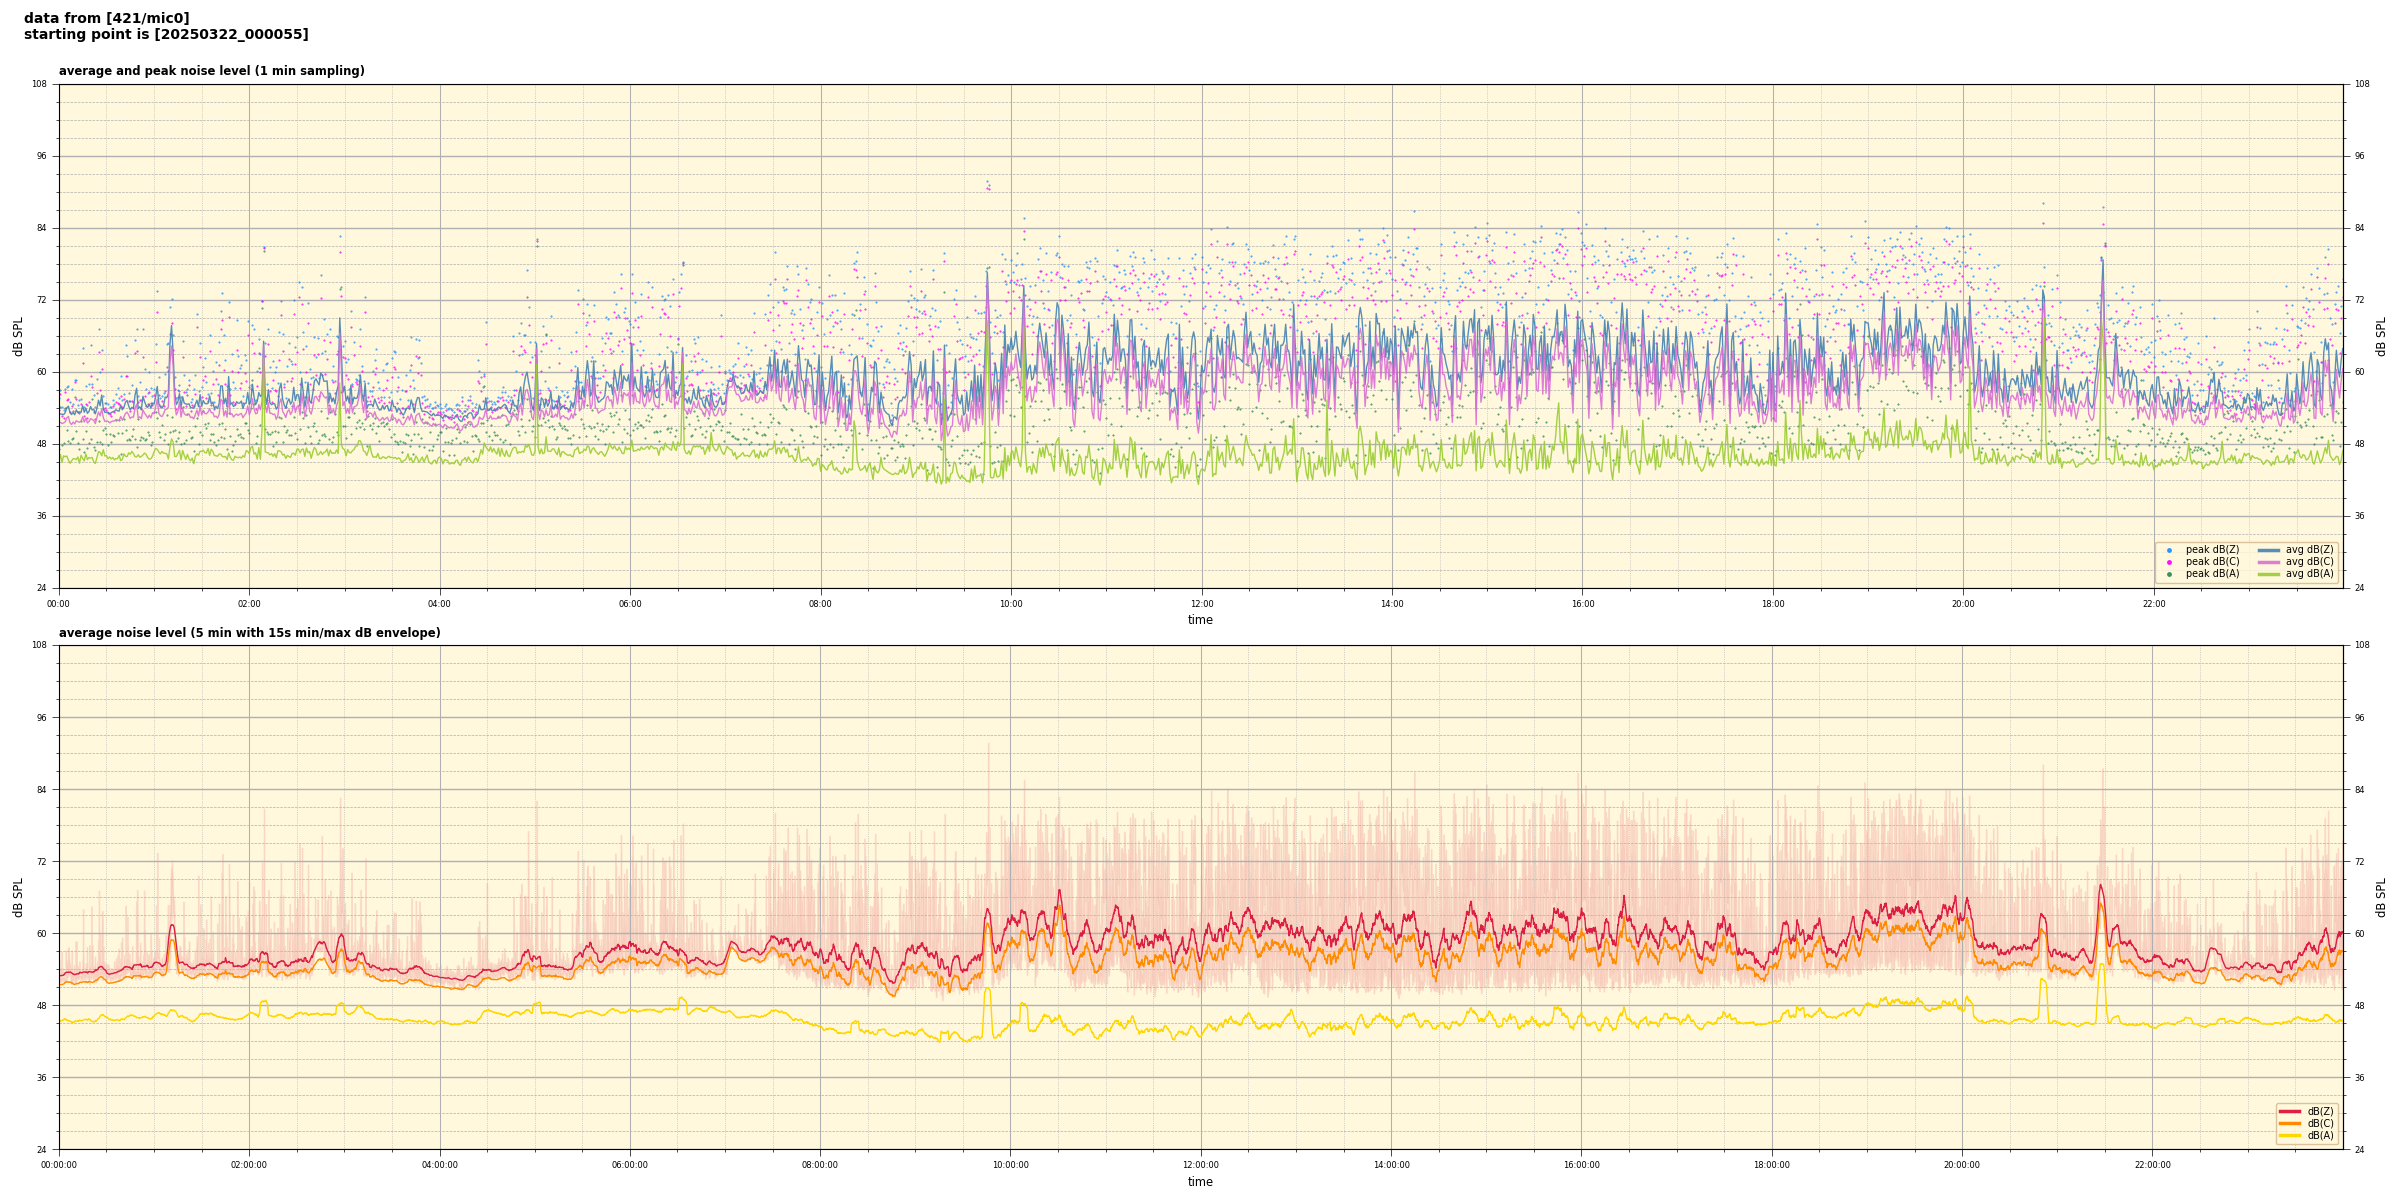Click the 20:00:00 tick on bottom chart
This screenshot has width=2400, height=1200.
pyautogui.click(x=1962, y=1165)
